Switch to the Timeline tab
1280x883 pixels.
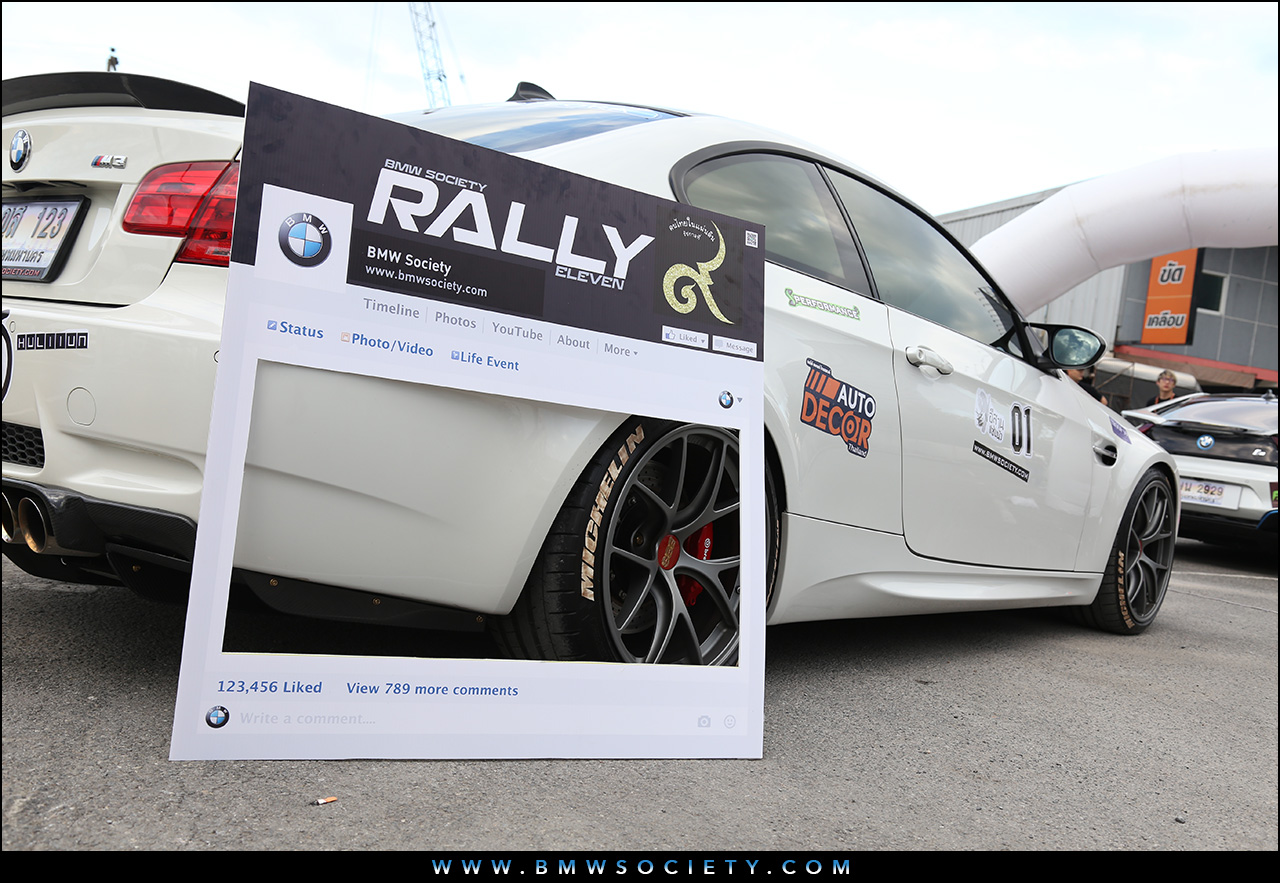coord(391,308)
